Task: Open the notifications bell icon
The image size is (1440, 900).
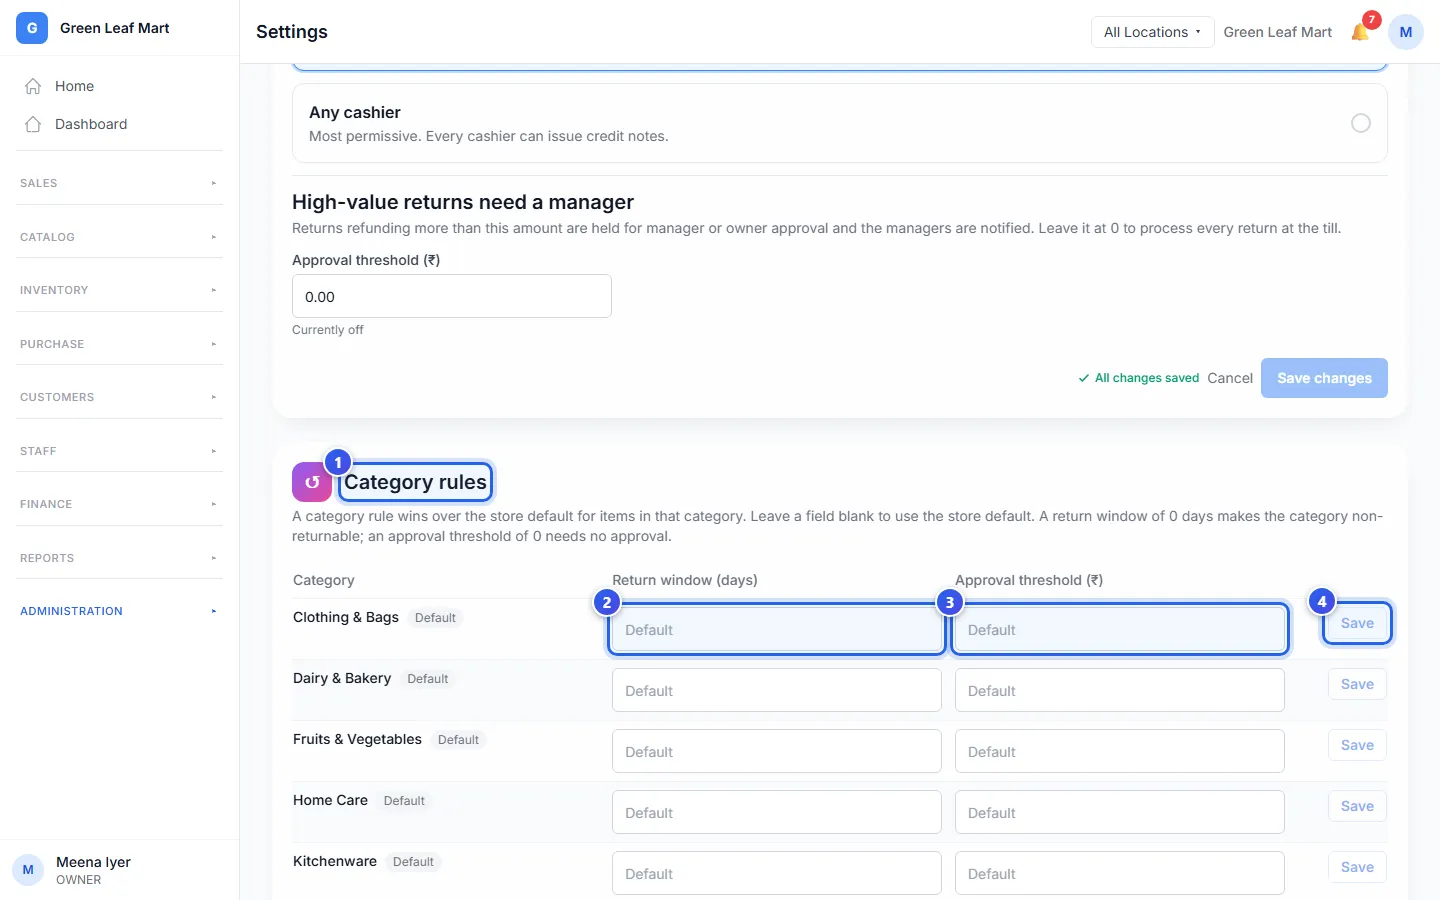Action: (1360, 32)
